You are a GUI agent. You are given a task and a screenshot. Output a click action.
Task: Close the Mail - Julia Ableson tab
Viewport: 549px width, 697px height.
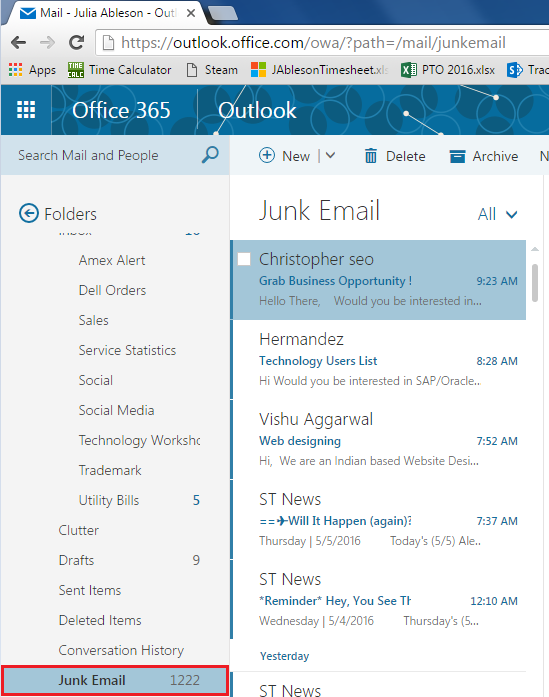coord(191,13)
